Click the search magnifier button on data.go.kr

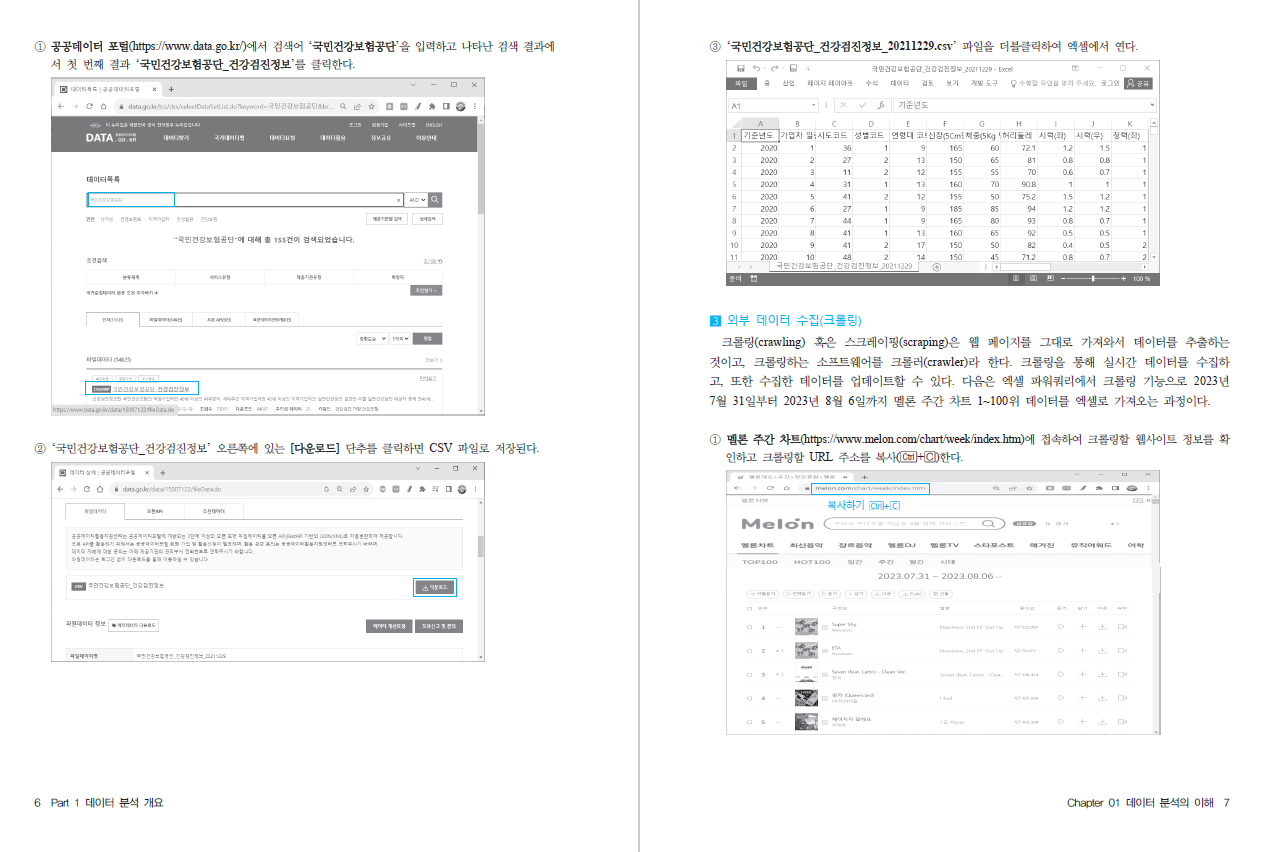pos(435,199)
